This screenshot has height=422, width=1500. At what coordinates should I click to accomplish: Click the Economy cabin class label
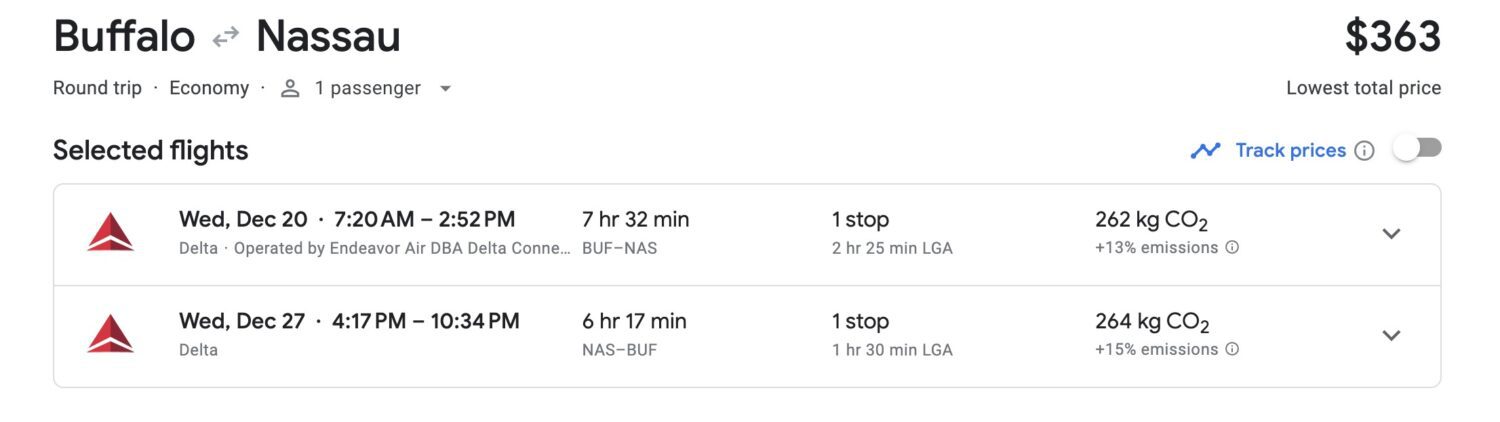coord(209,88)
